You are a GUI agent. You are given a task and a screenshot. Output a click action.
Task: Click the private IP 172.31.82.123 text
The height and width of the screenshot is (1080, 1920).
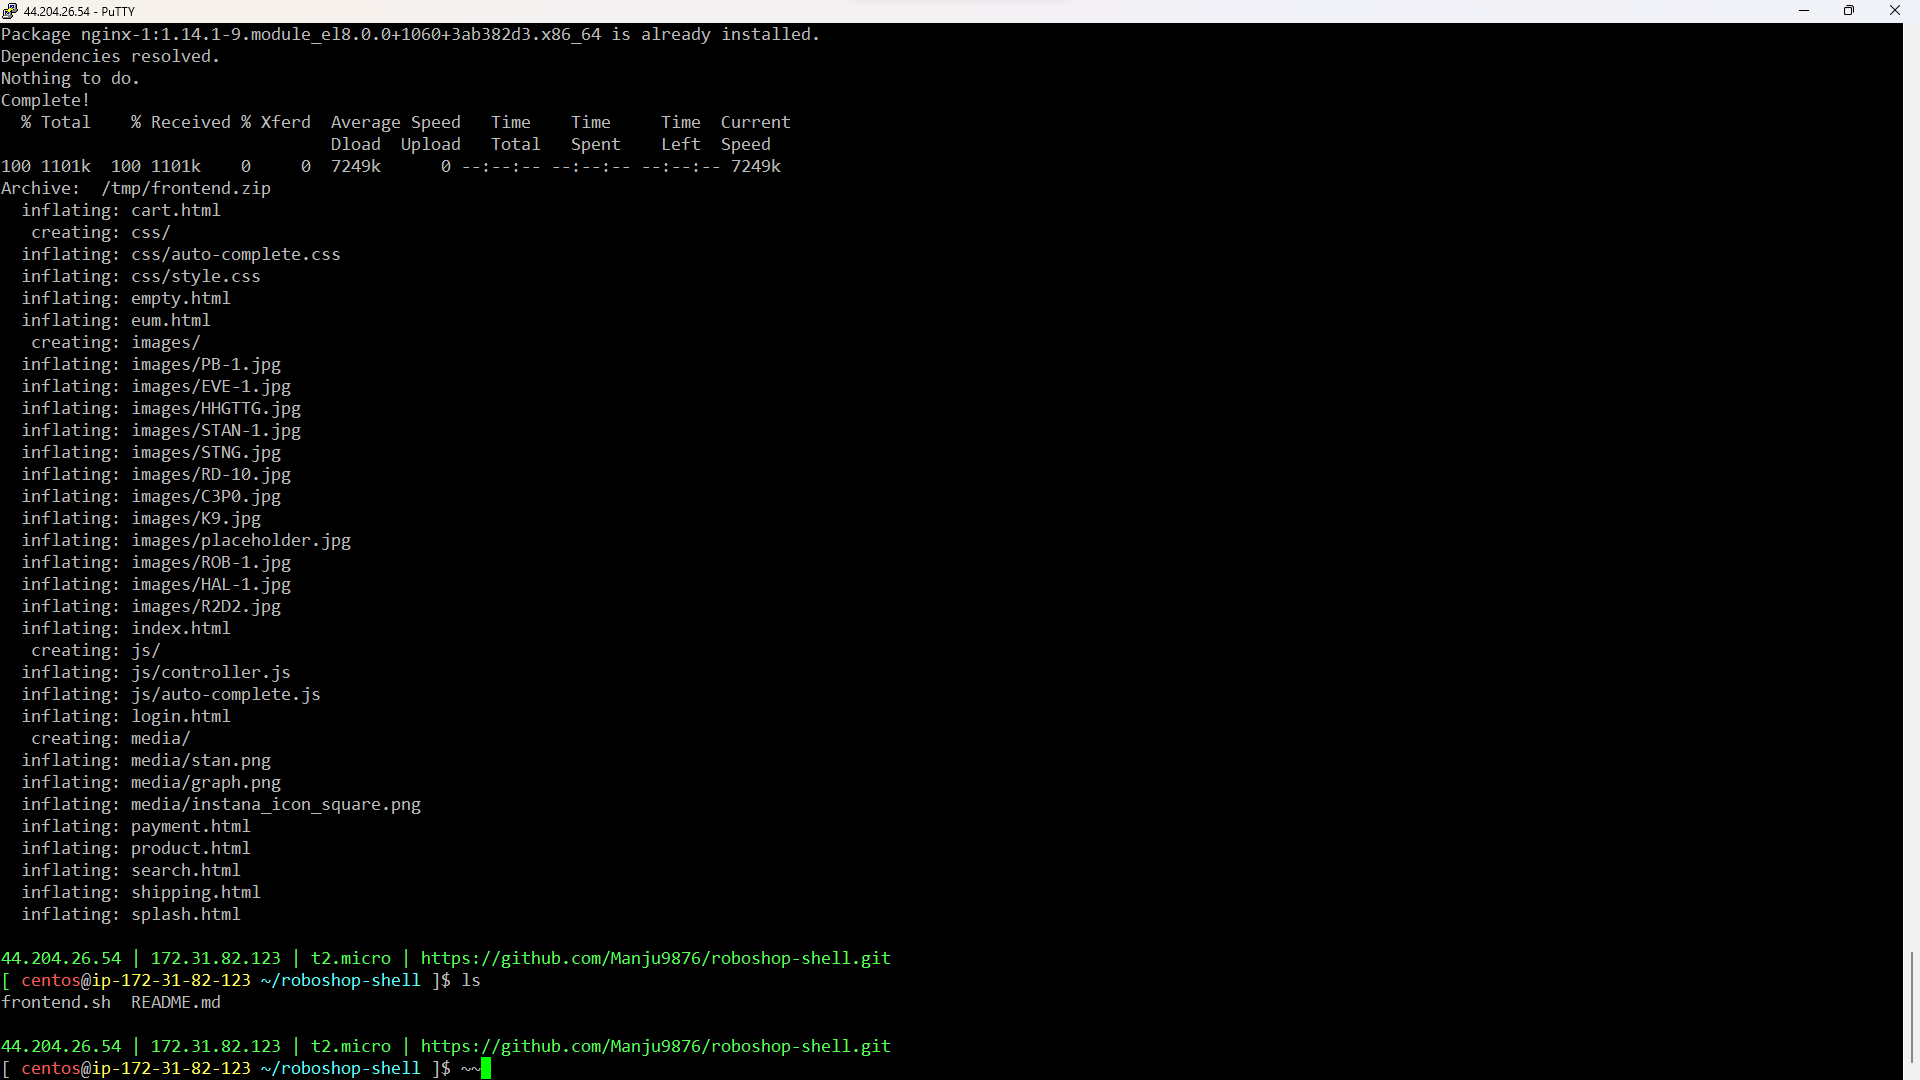tap(216, 957)
